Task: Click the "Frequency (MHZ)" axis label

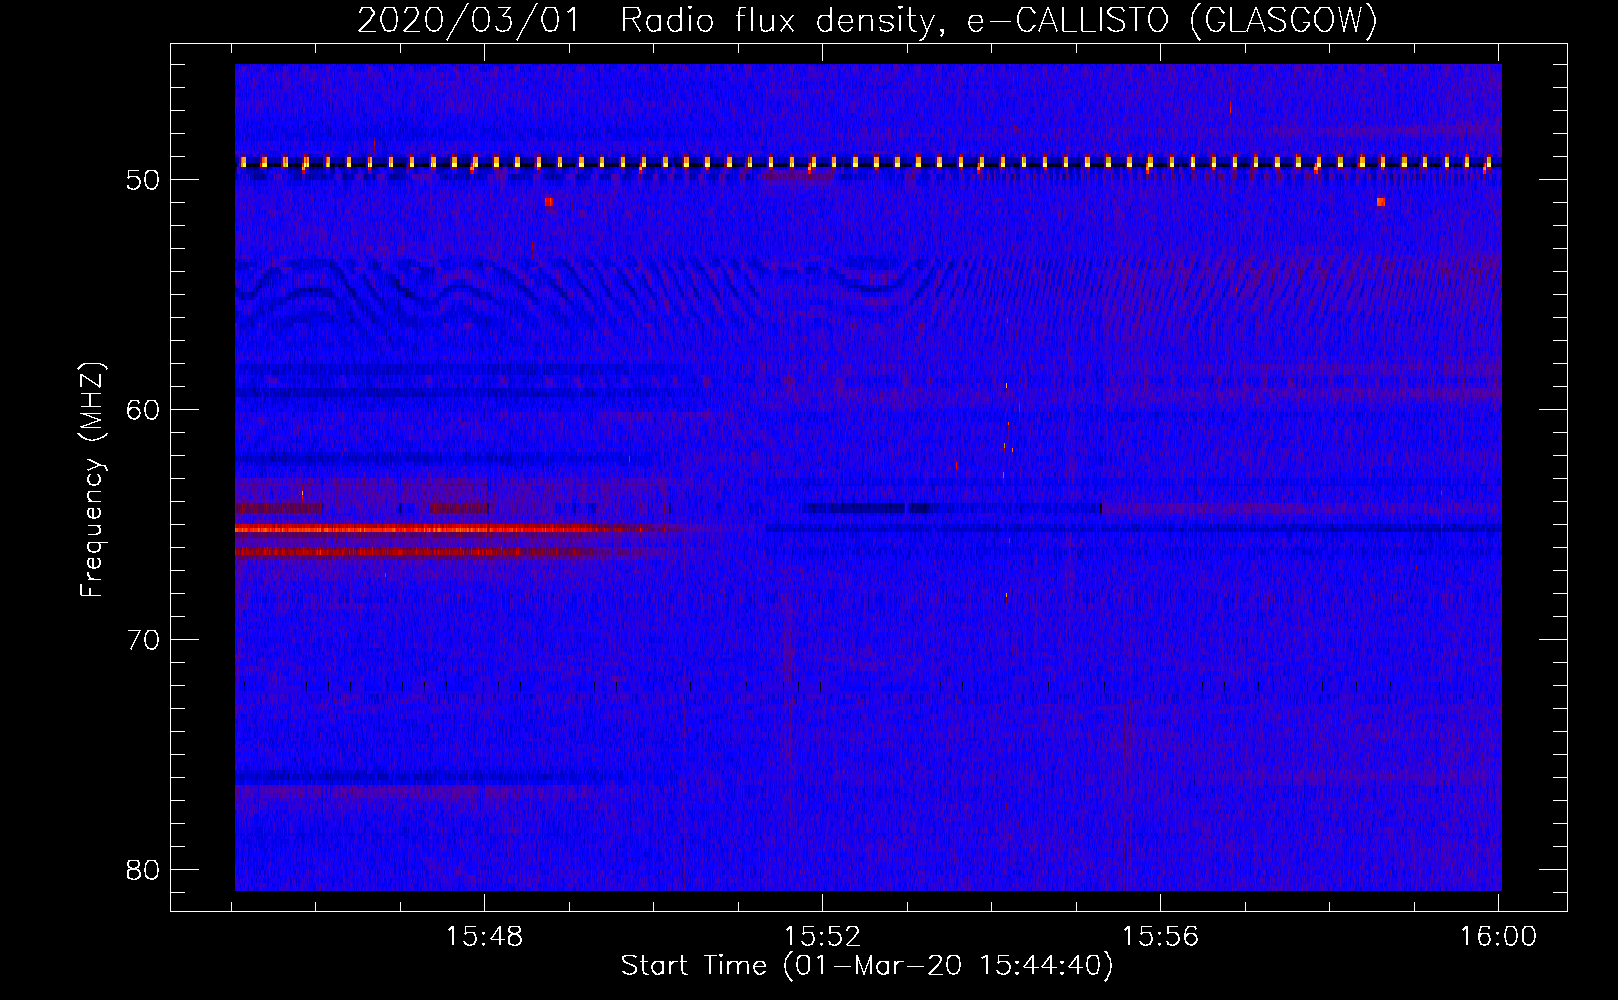Action: (92, 479)
